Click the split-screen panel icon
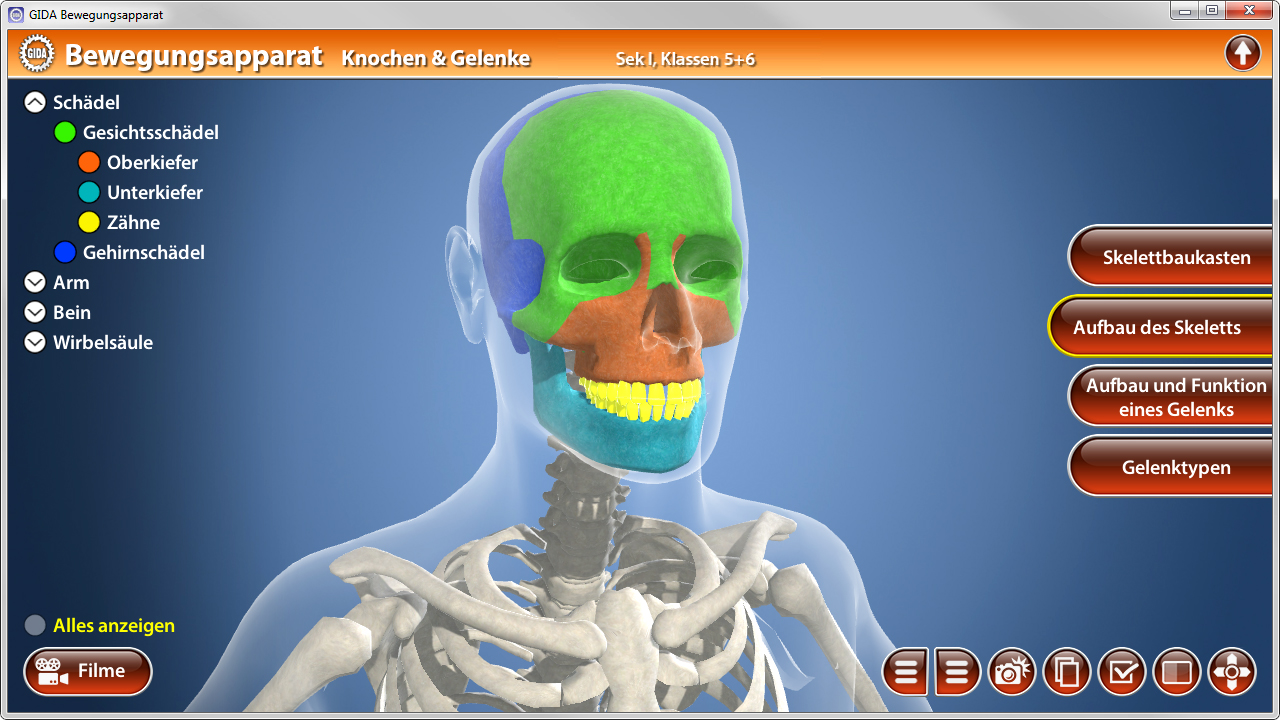 [x=1177, y=672]
